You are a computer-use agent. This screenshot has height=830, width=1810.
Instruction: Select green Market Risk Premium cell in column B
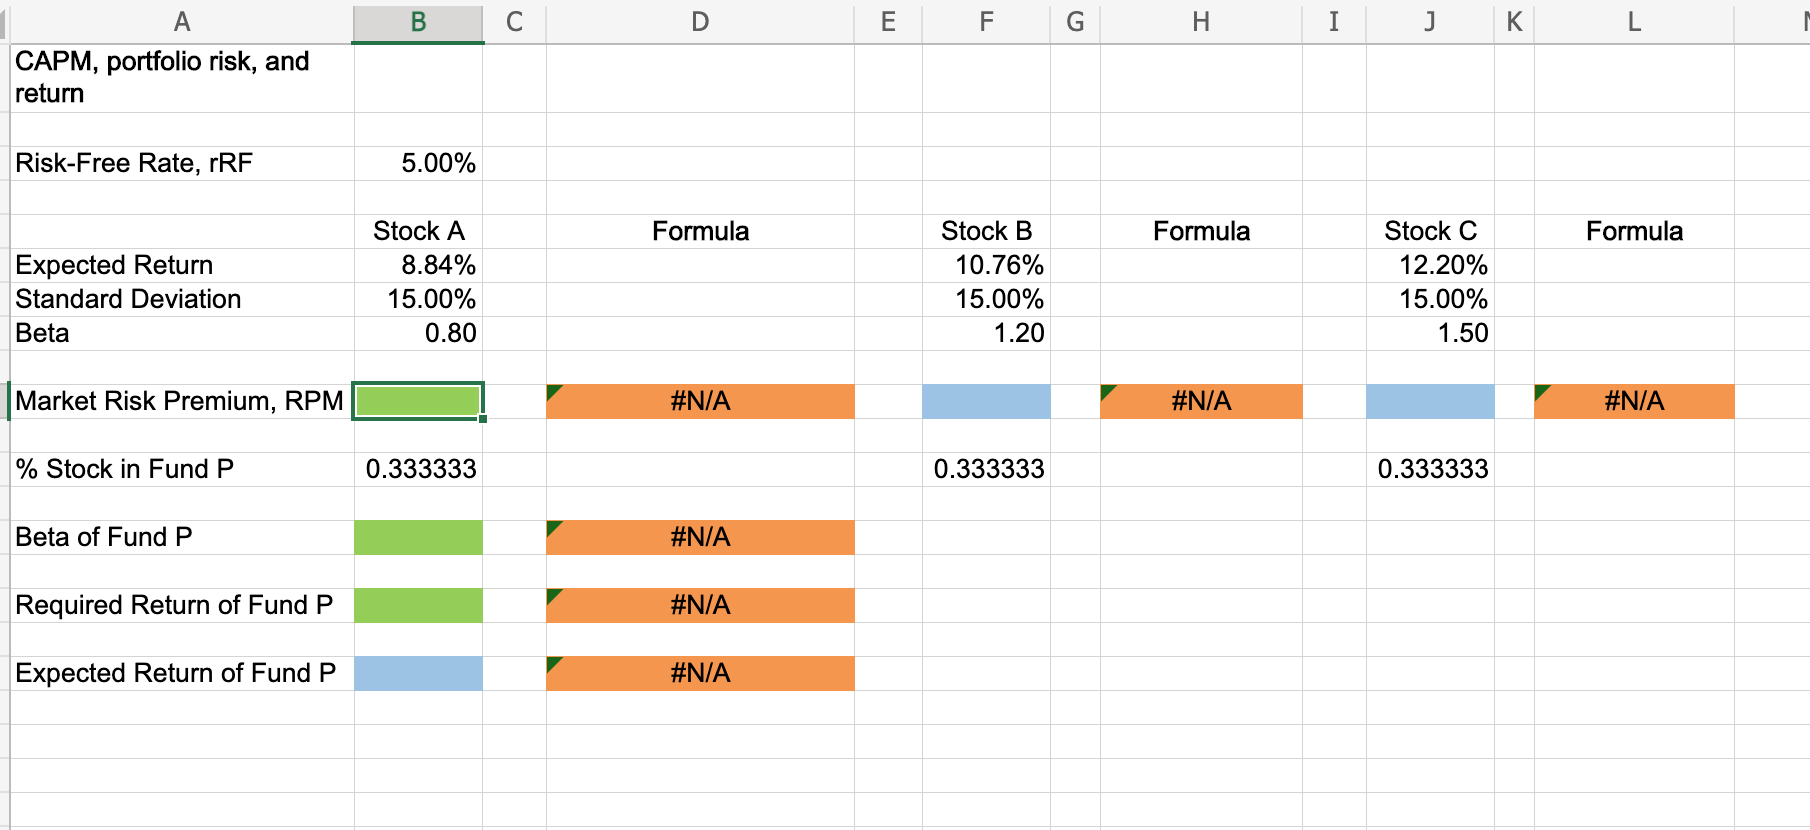(x=418, y=401)
